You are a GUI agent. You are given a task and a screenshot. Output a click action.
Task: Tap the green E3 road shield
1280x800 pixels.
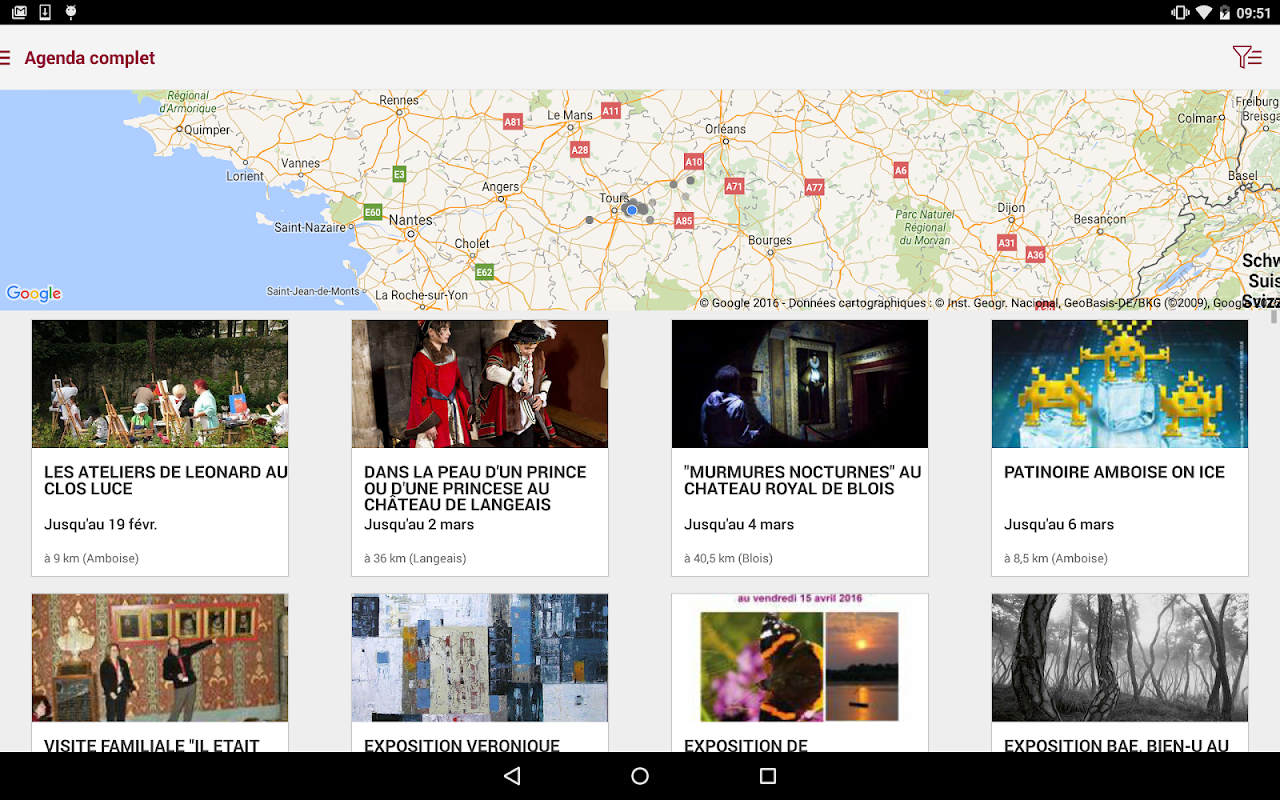click(x=399, y=174)
